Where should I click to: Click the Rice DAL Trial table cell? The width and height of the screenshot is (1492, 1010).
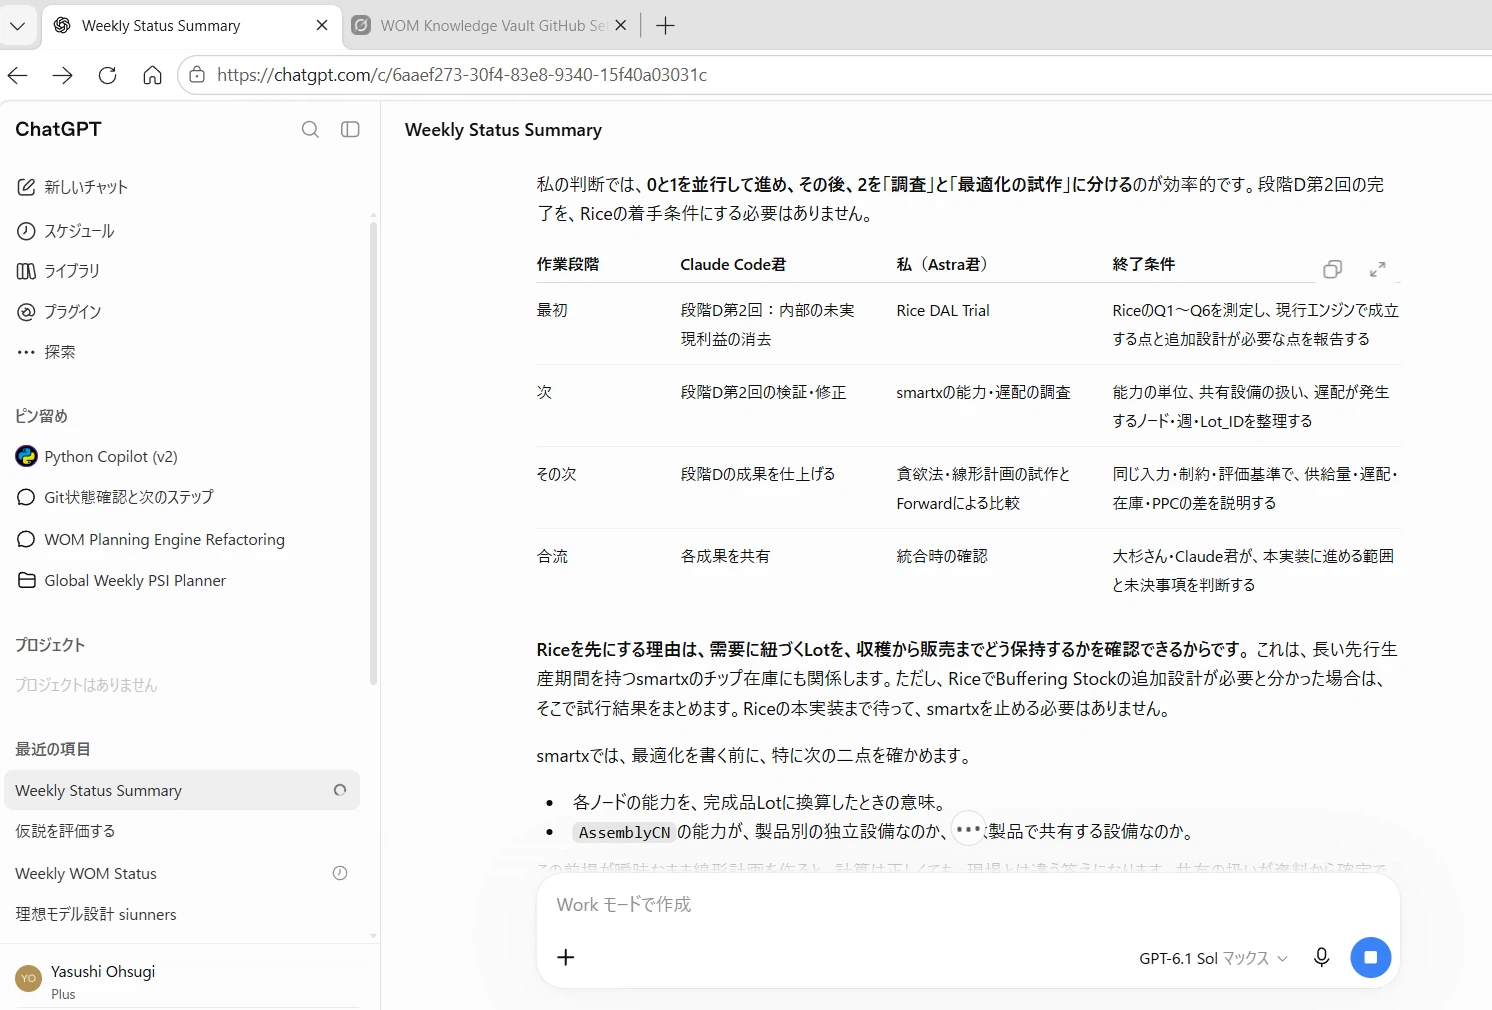pos(943,311)
